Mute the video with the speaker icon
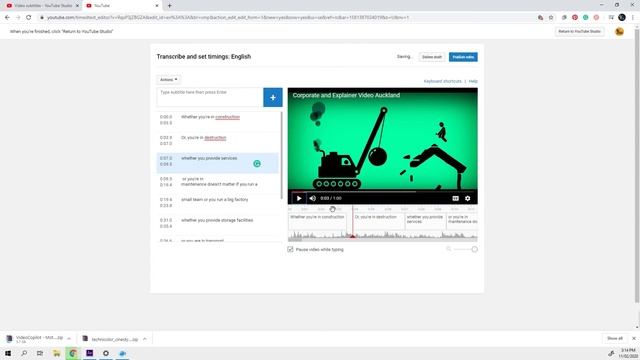Viewport: 640px width, 360px height. 313,198
